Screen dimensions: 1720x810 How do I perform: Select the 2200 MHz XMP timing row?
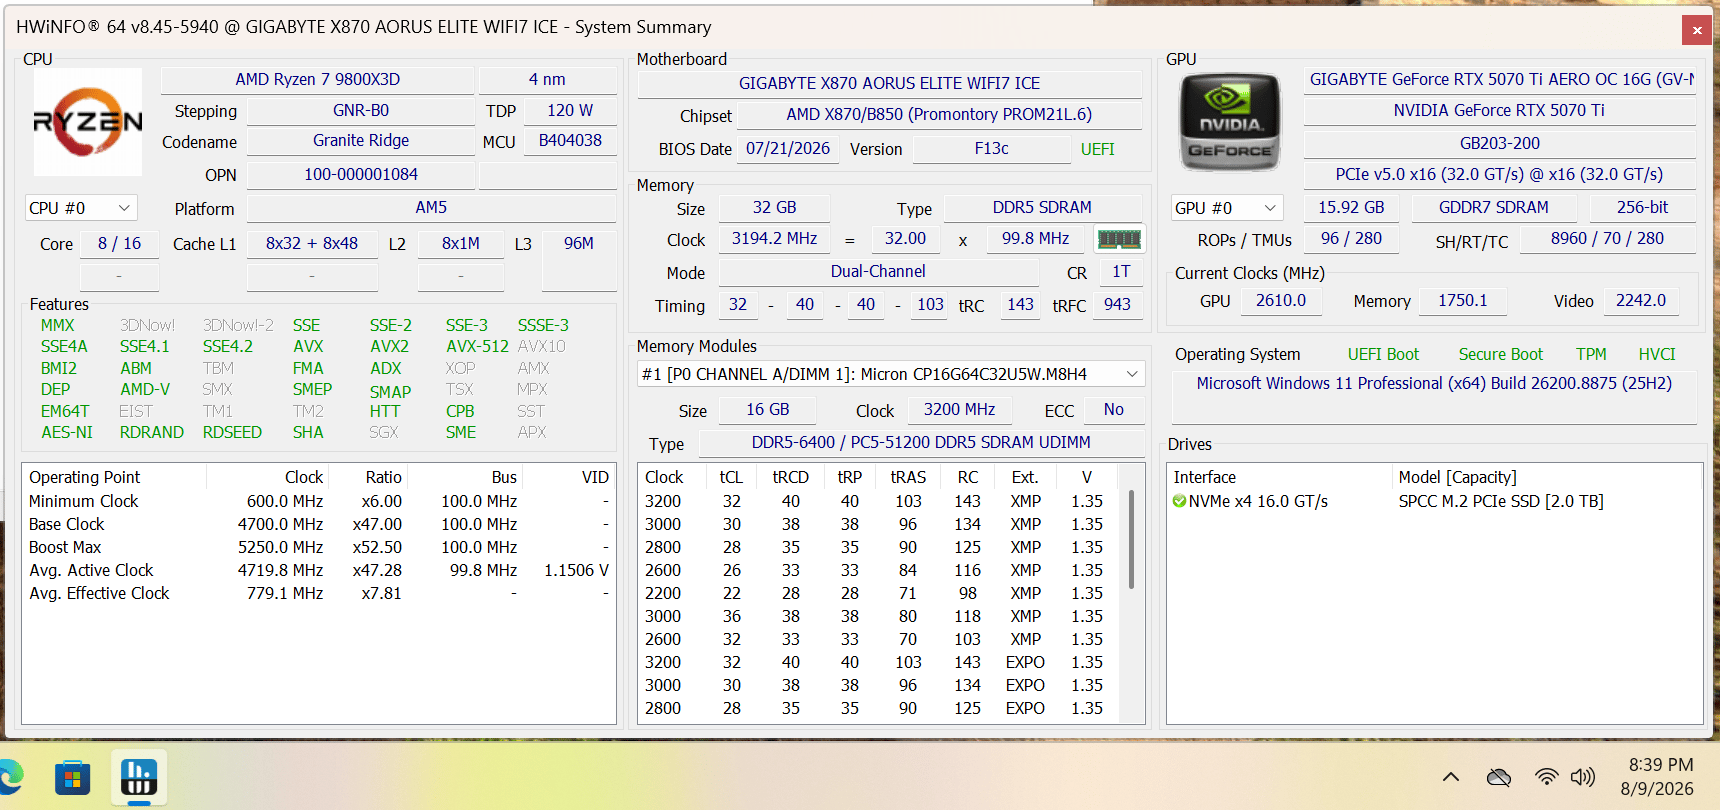click(880, 593)
